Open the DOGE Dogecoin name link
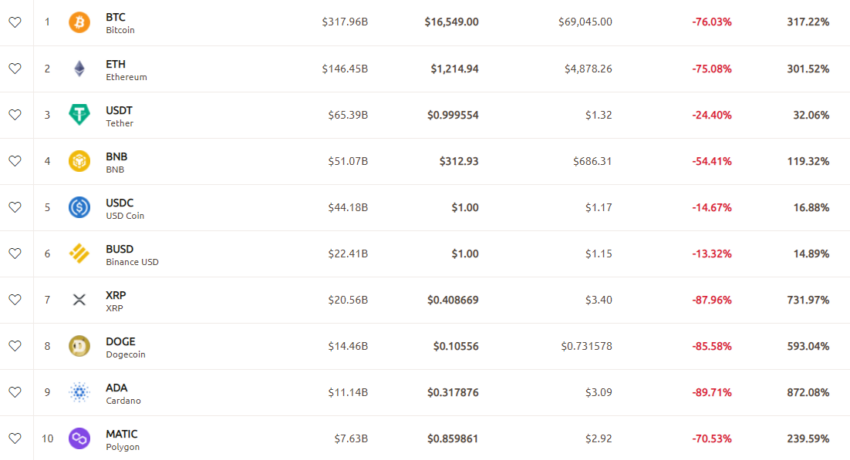Image resolution: width=850 pixels, height=460 pixels. (125, 347)
